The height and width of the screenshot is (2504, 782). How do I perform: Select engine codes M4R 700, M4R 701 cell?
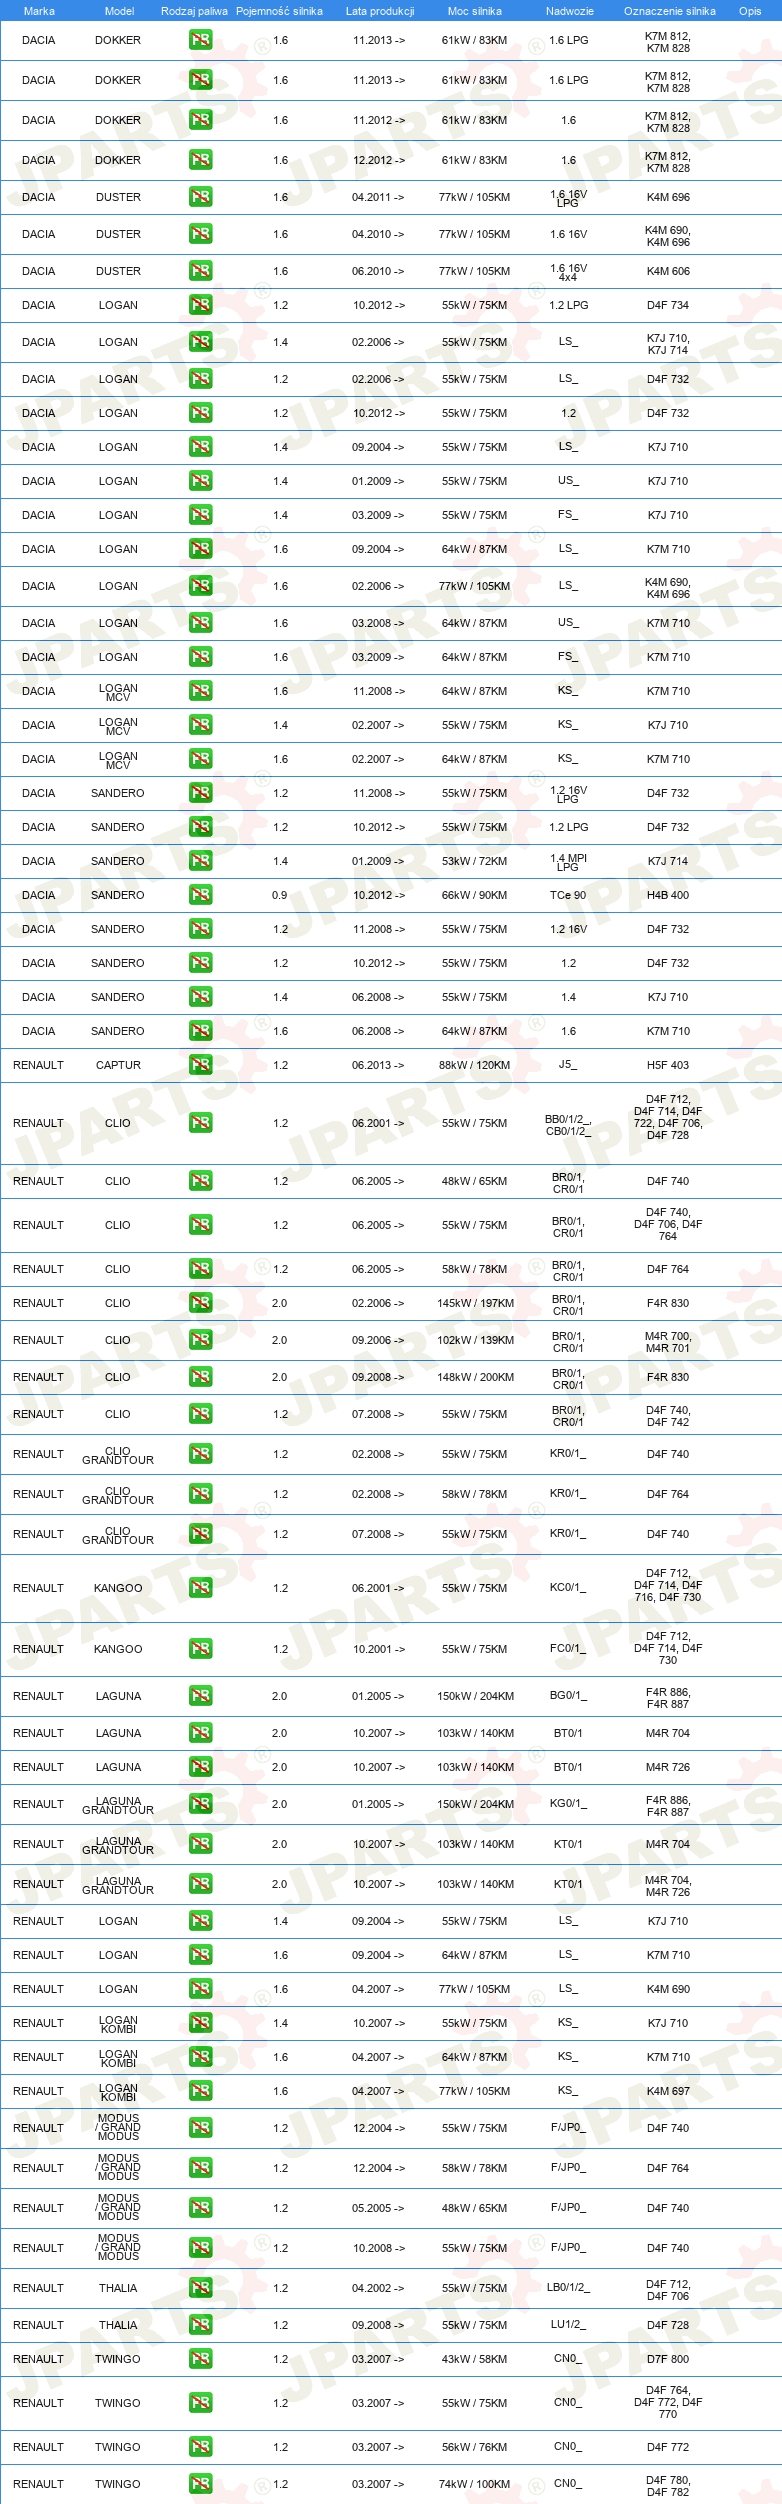tap(668, 1341)
